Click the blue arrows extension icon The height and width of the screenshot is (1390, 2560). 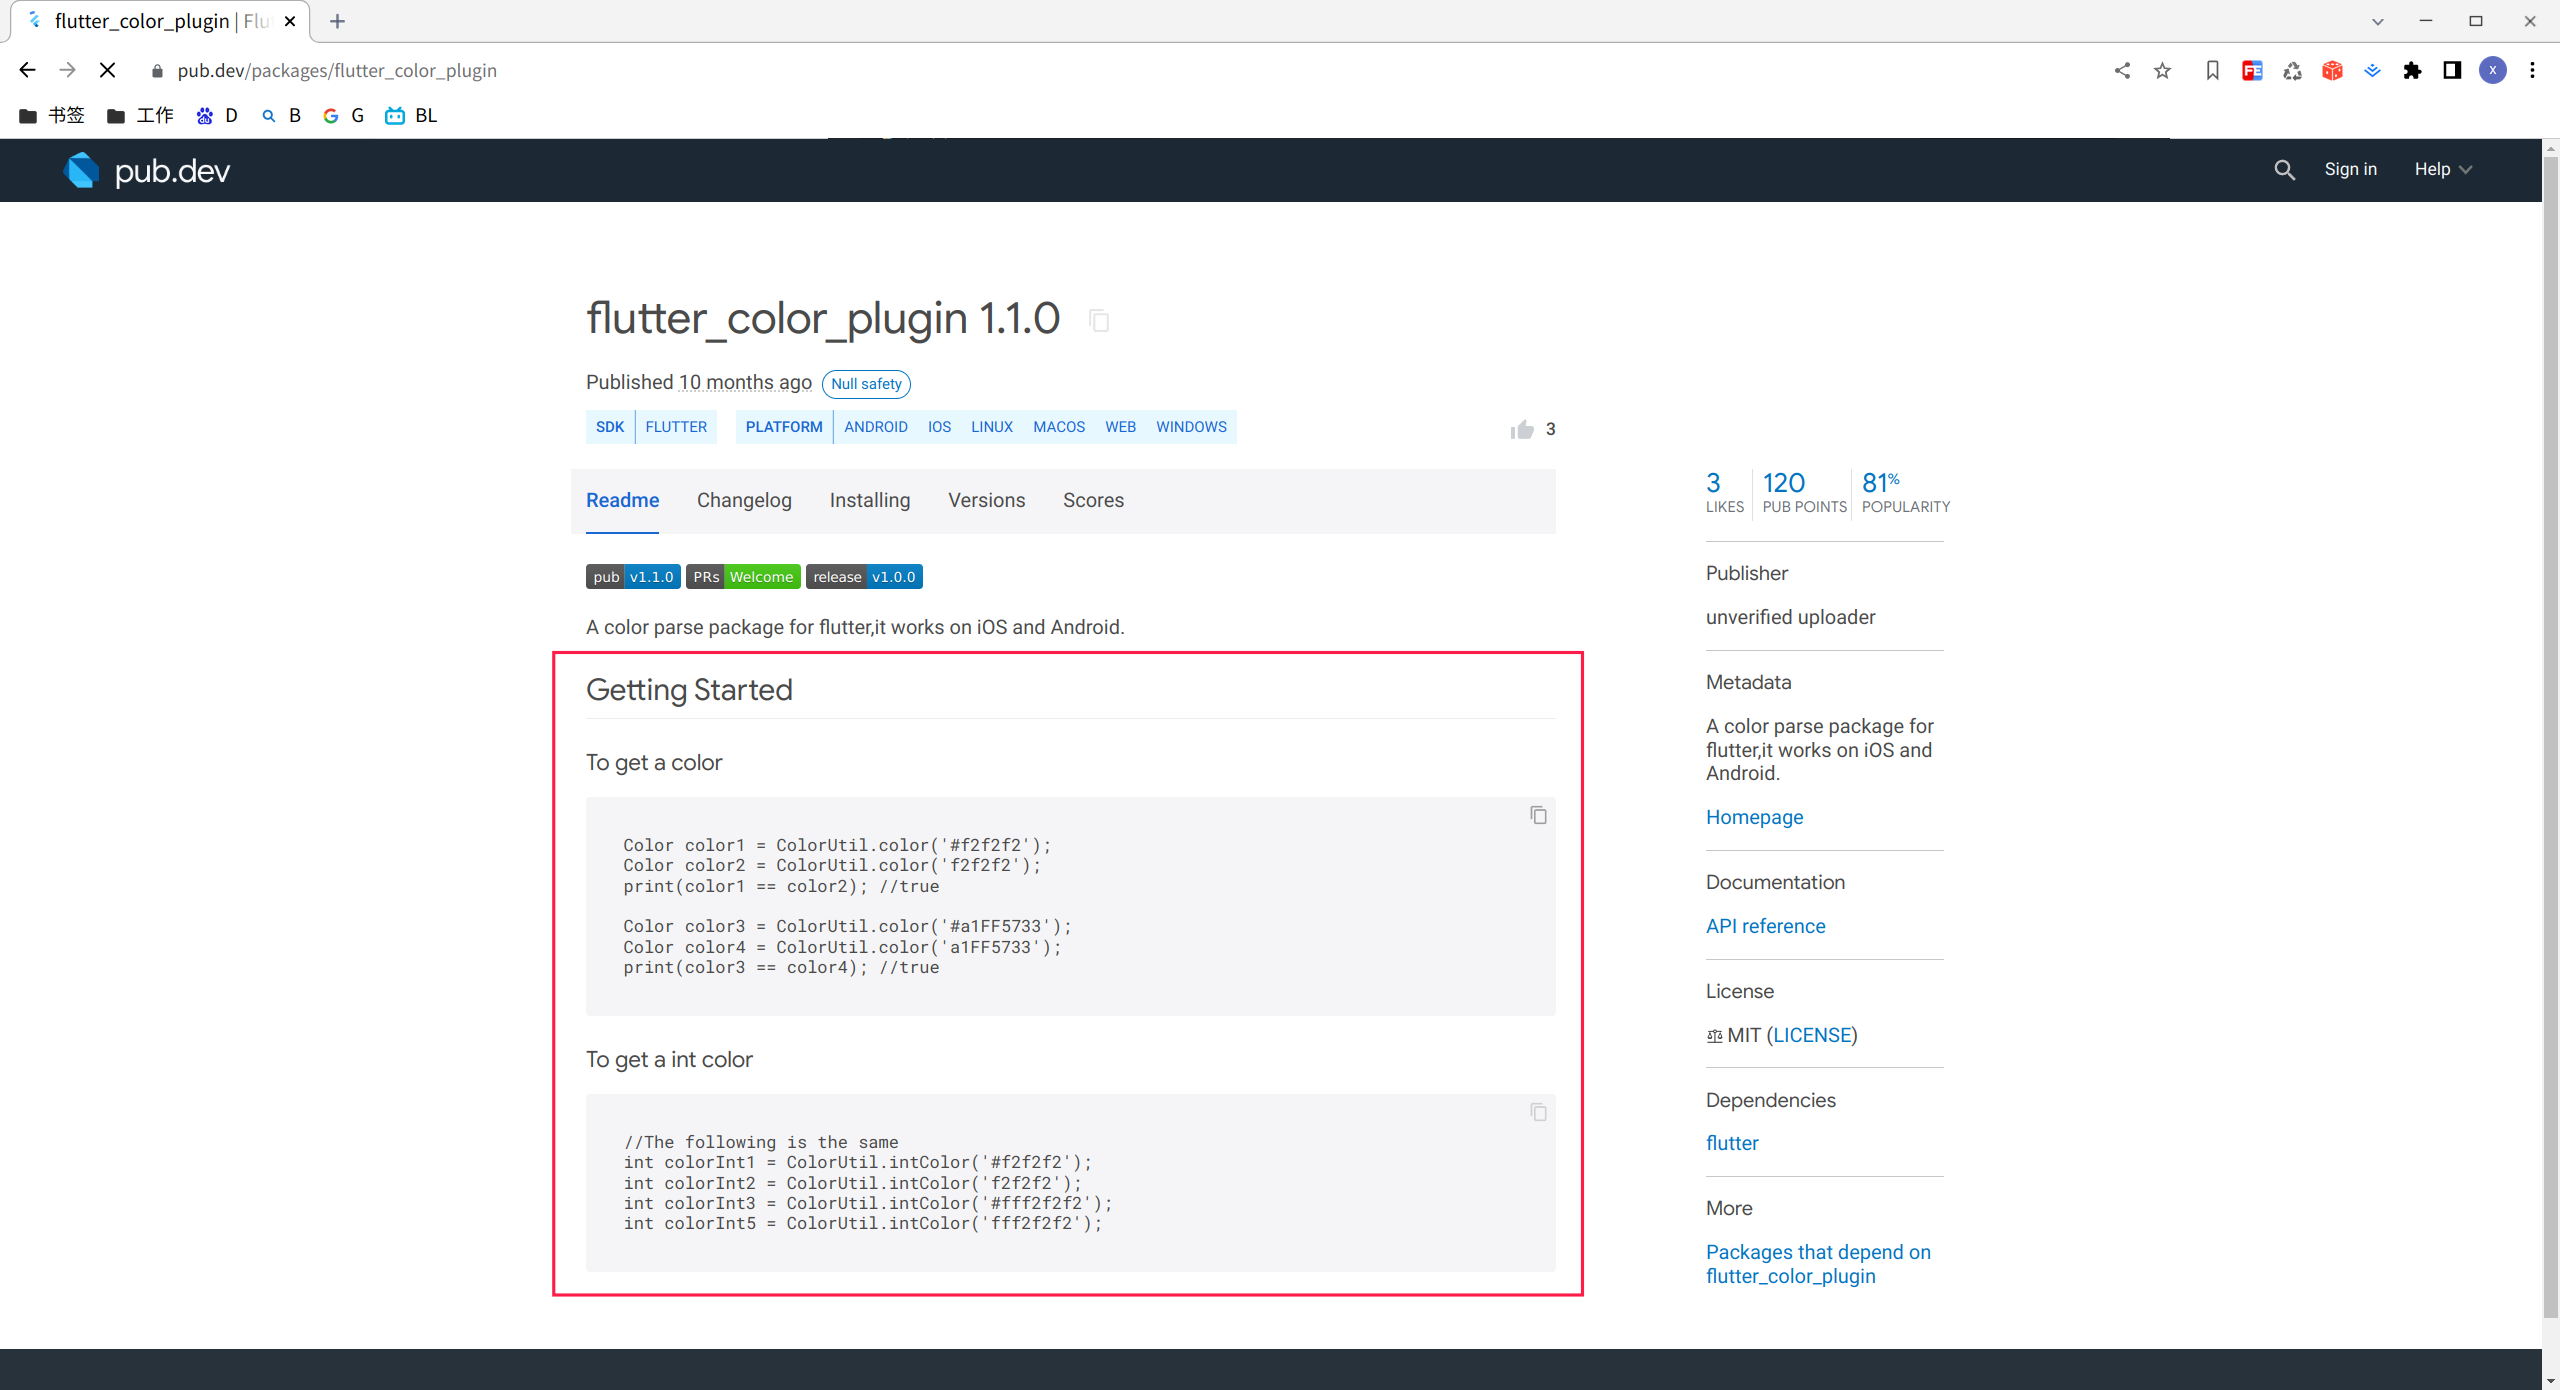pyautogui.click(x=2372, y=70)
